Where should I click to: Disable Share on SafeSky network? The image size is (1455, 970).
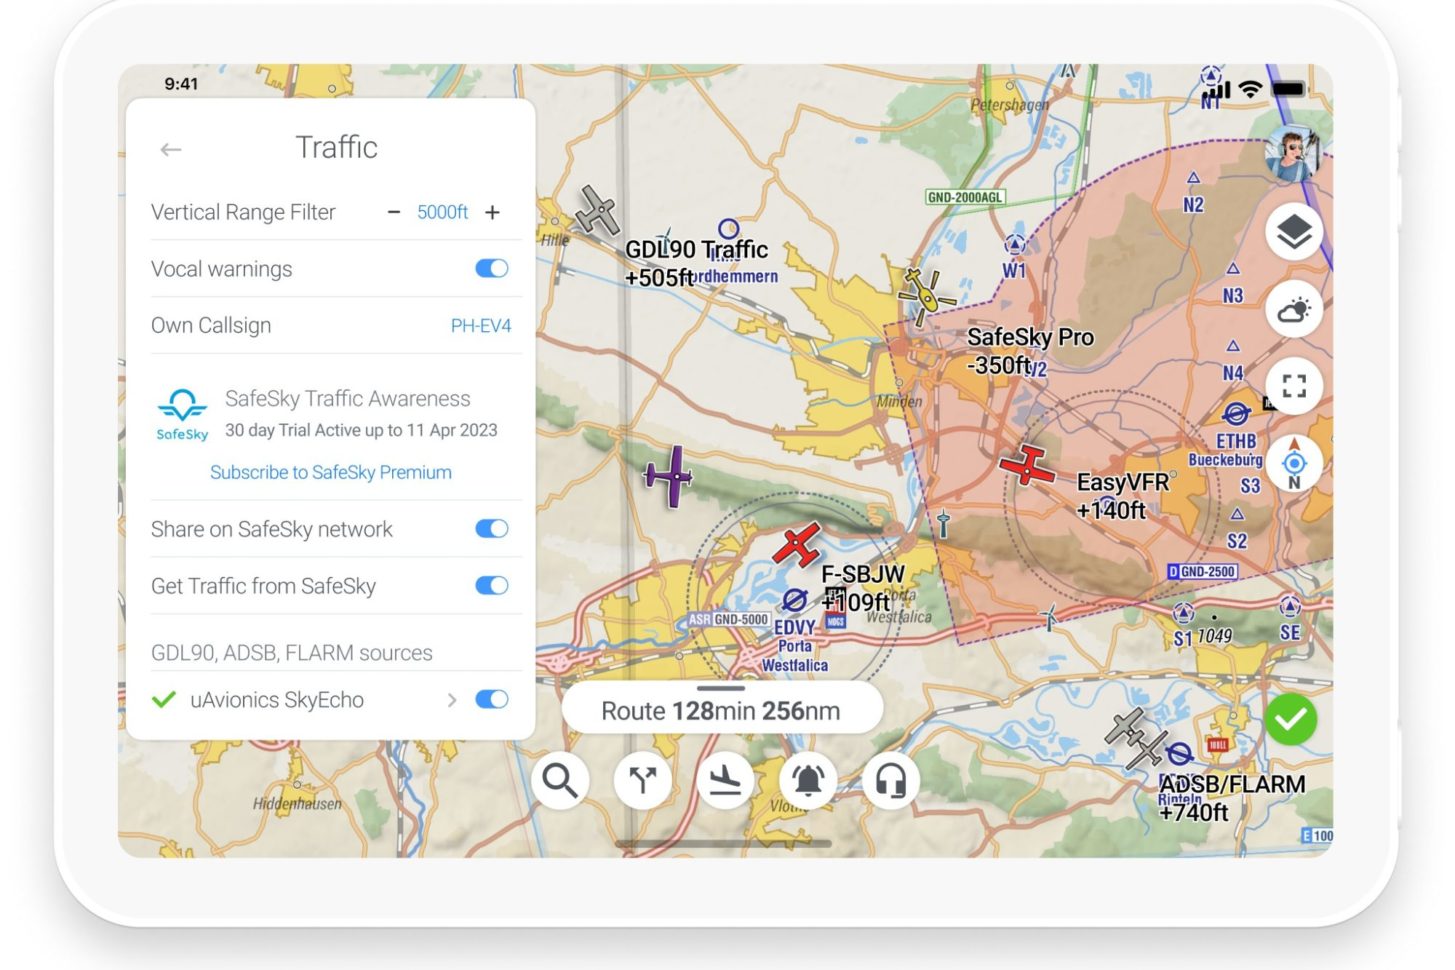pos(492,528)
